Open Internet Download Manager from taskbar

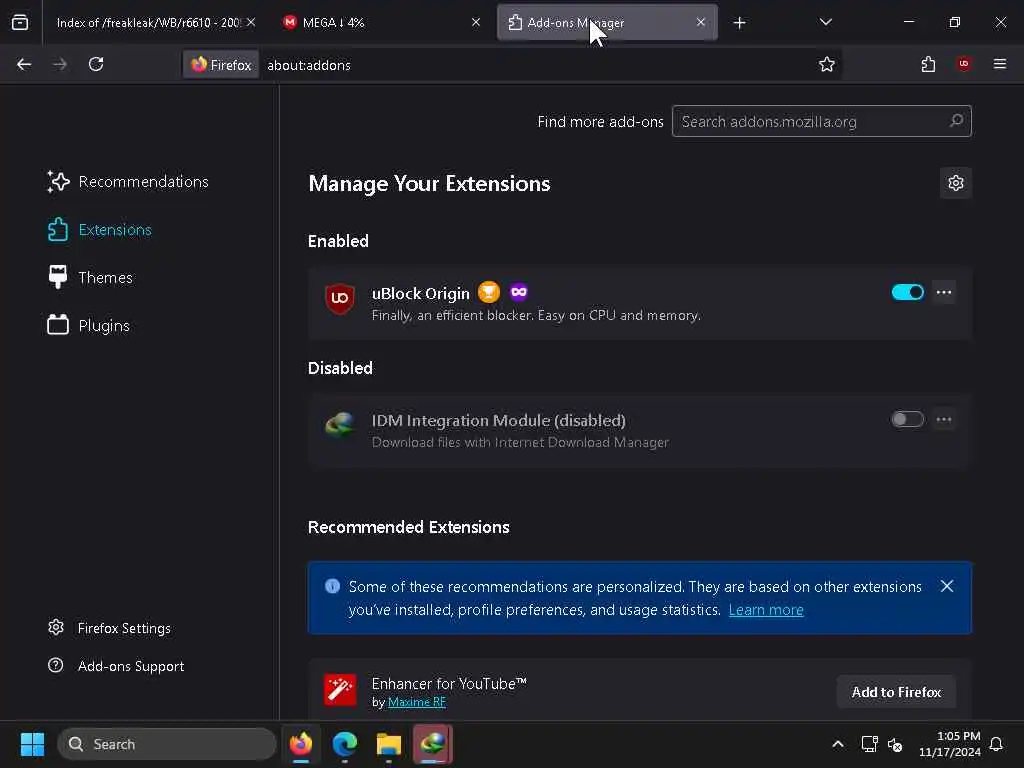pyautogui.click(x=432, y=744)
